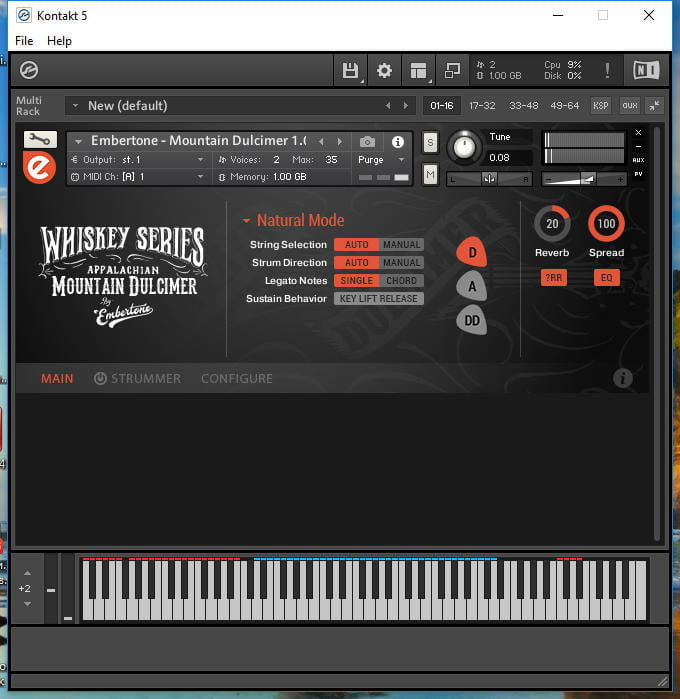This screenshot has height=699, width=680.
Task: Open the Help menu
Action: (x=59, y=41)
